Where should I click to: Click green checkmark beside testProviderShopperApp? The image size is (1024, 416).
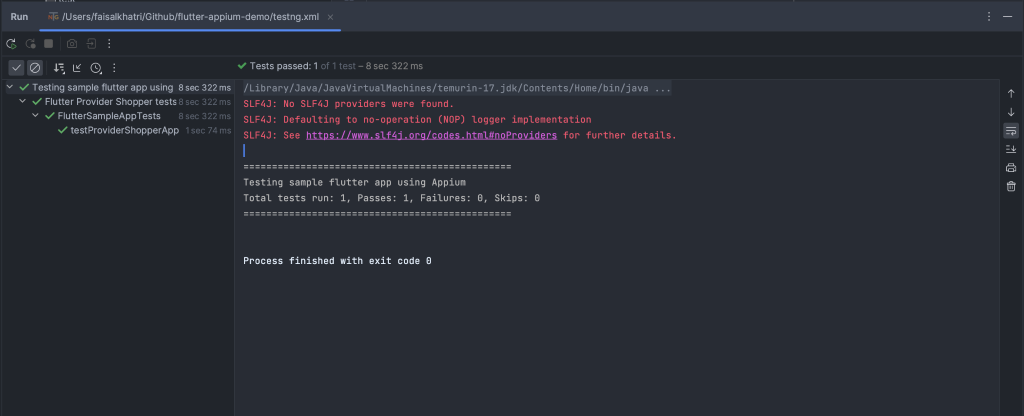63,131
